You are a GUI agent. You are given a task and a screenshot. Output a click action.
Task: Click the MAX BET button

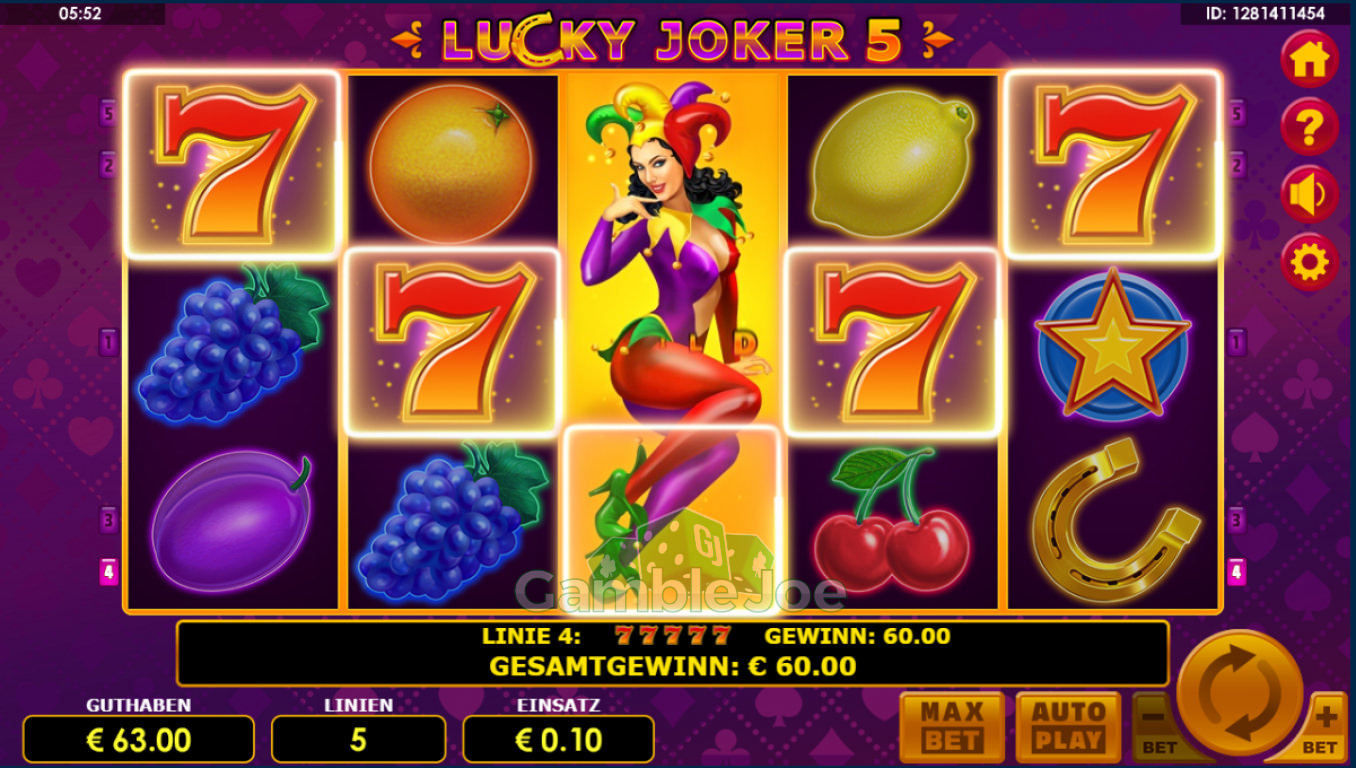(x=952, y=727)
